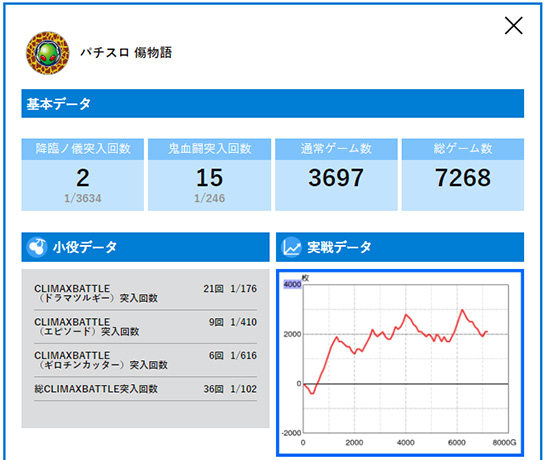
Task: Click the 通常ゲーム数 value 3697
Action: pos(336,178)
